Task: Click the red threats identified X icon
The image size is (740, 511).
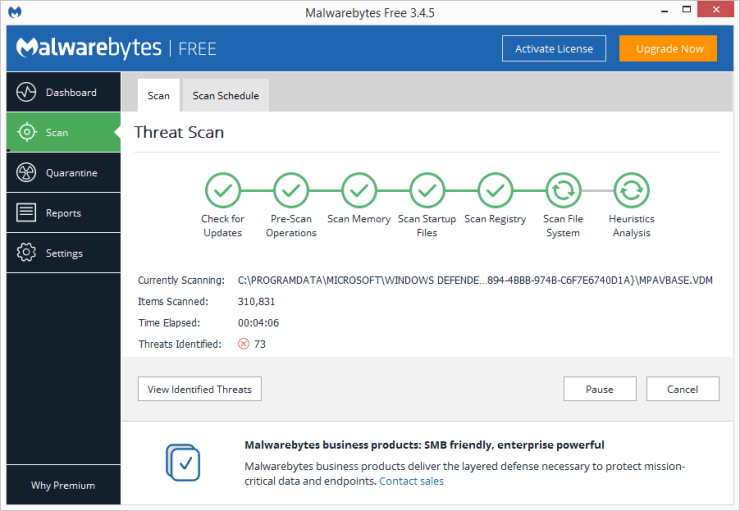Action: click(243, 344)
